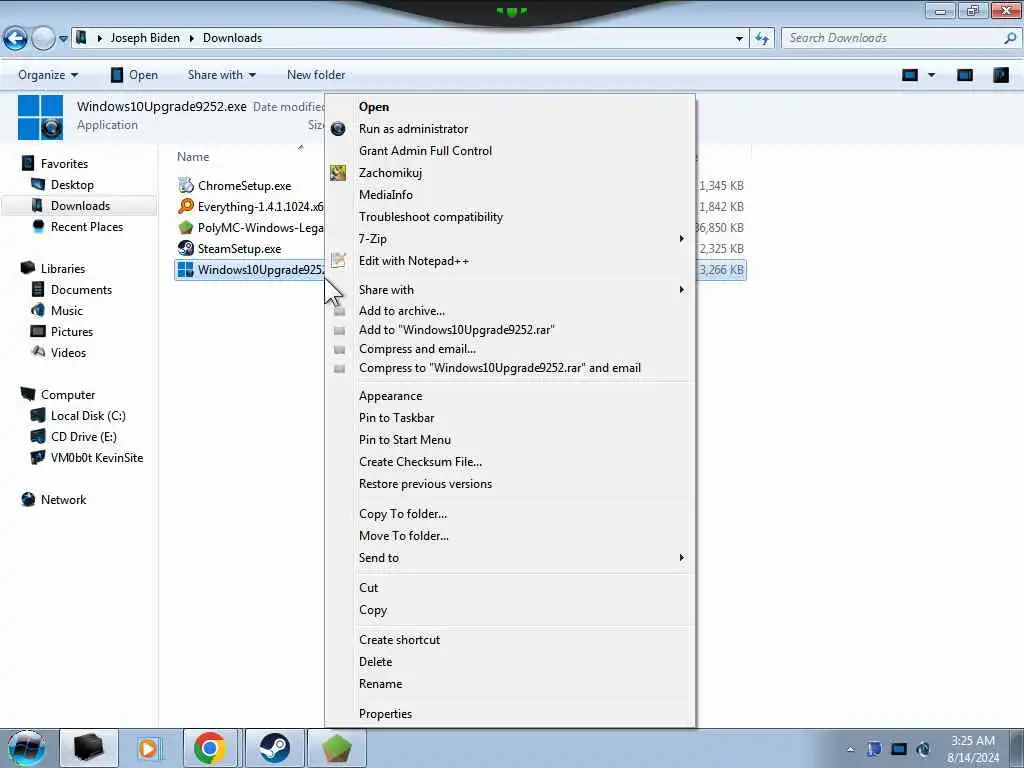Screen dimensions: 1024x768
Task: Select the PolyMC-Windows-Legacy file icon
Action: [x=186, y=227]
